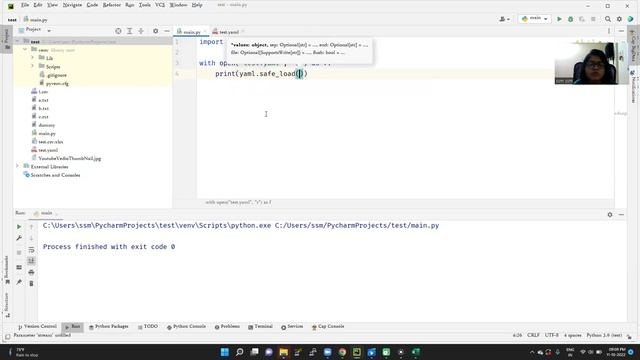Click the Stop icon in top toolbar
Viewport: 640px width, 360px height.
(x=593, y=19)
